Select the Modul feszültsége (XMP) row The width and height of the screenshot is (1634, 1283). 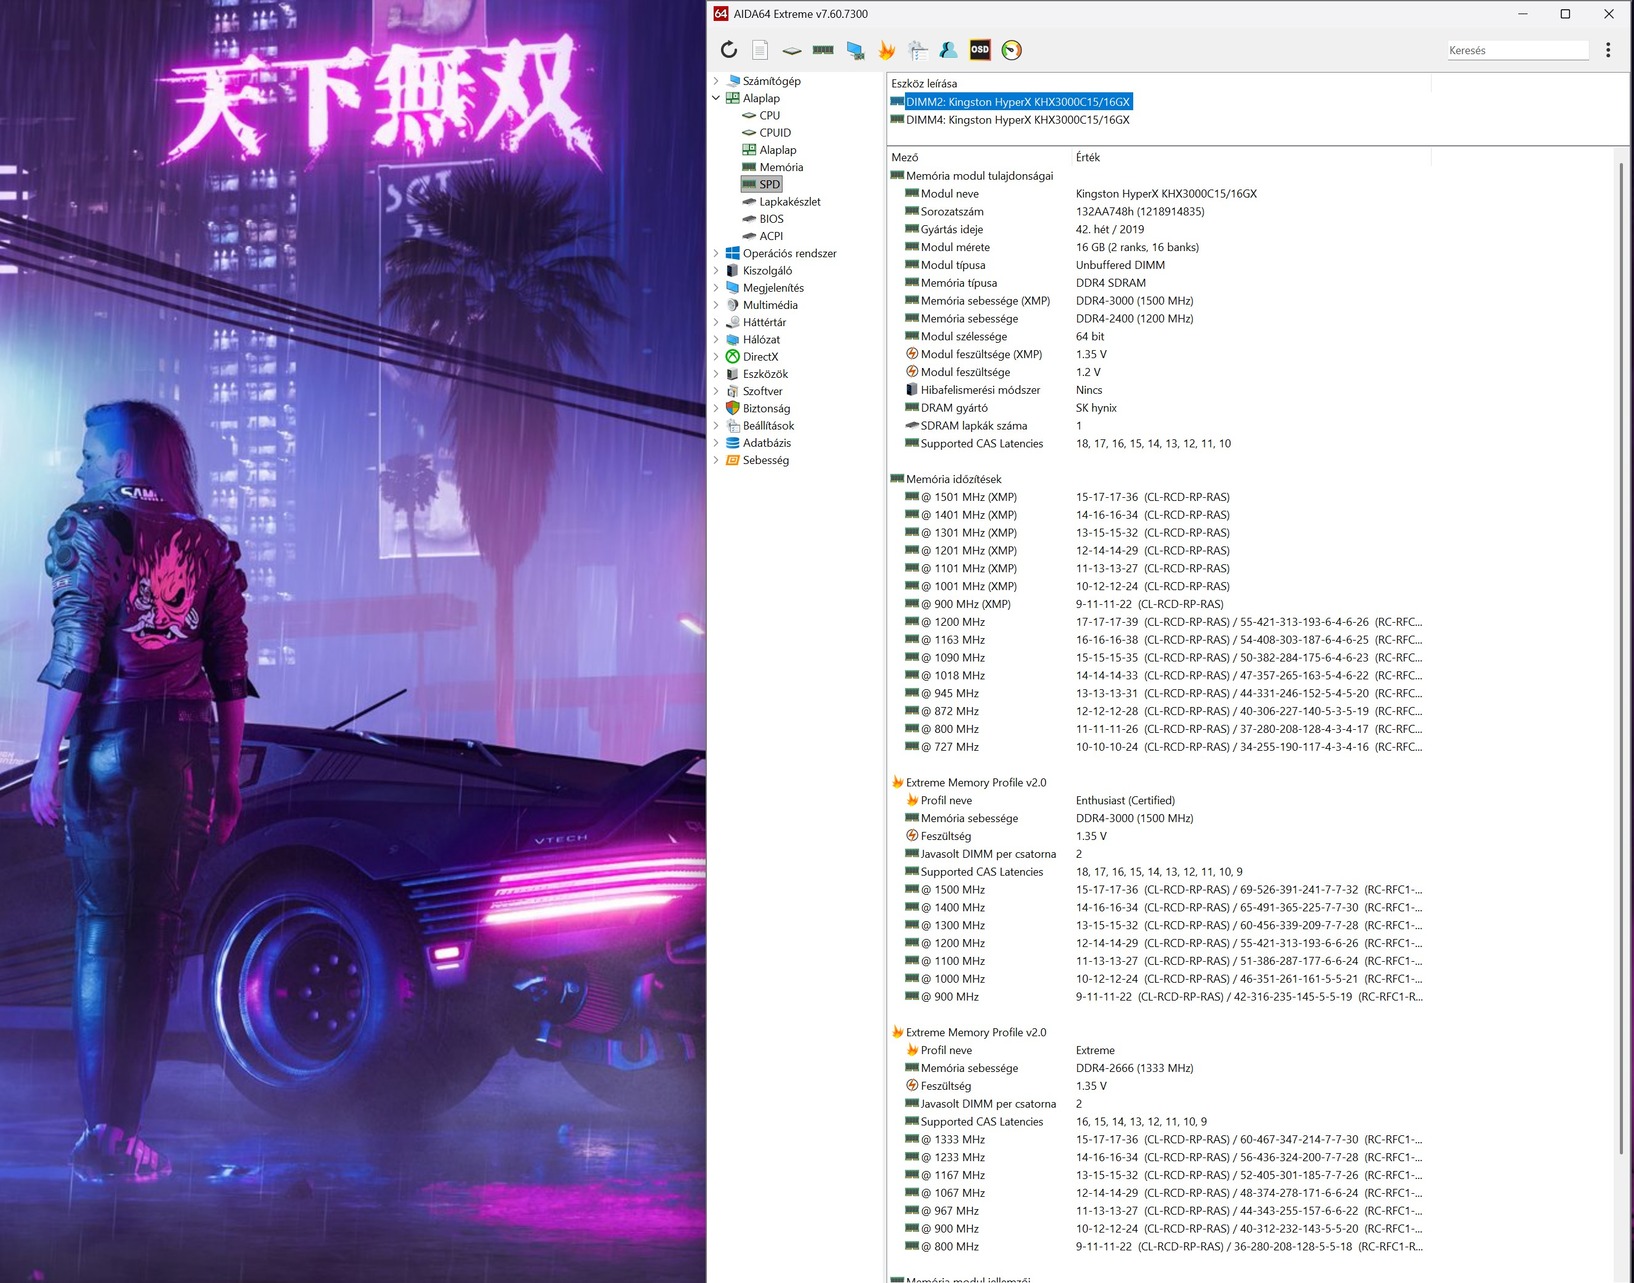pos(1159,354)
